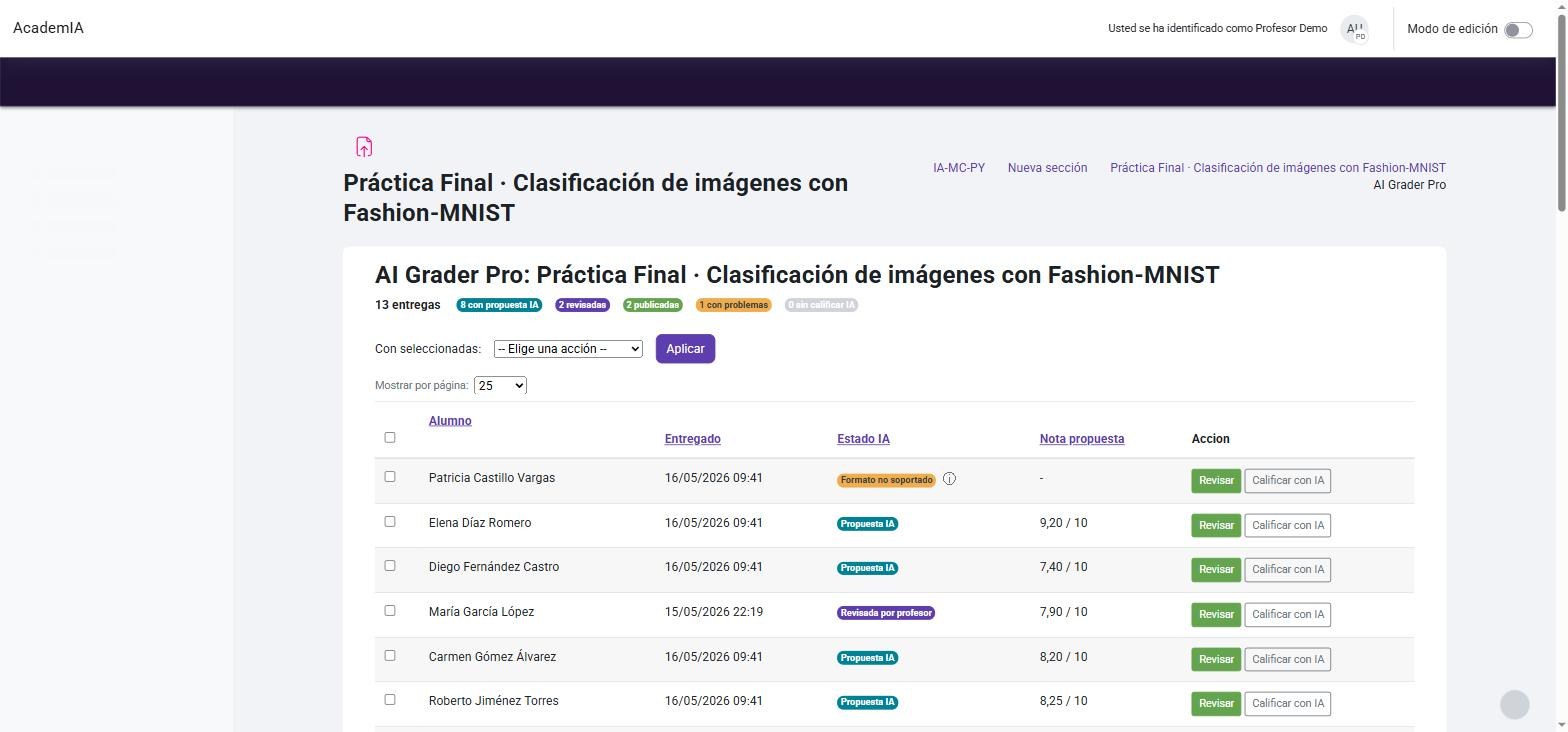The height and width of the screenshot is (732, 1568).
Task: Select Roberto Jiménez Torres row checkbox
Action: click(390, 700)
